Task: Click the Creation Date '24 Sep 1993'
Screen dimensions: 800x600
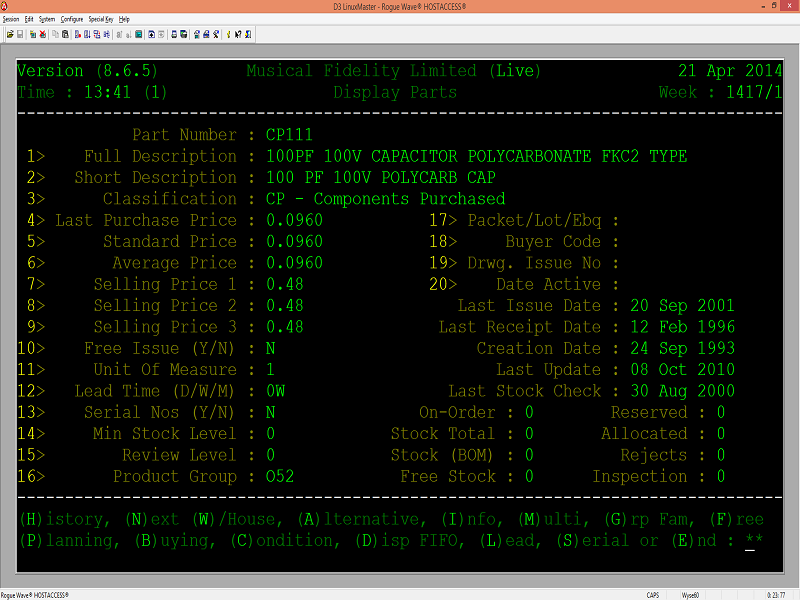Action: [682, 348]
